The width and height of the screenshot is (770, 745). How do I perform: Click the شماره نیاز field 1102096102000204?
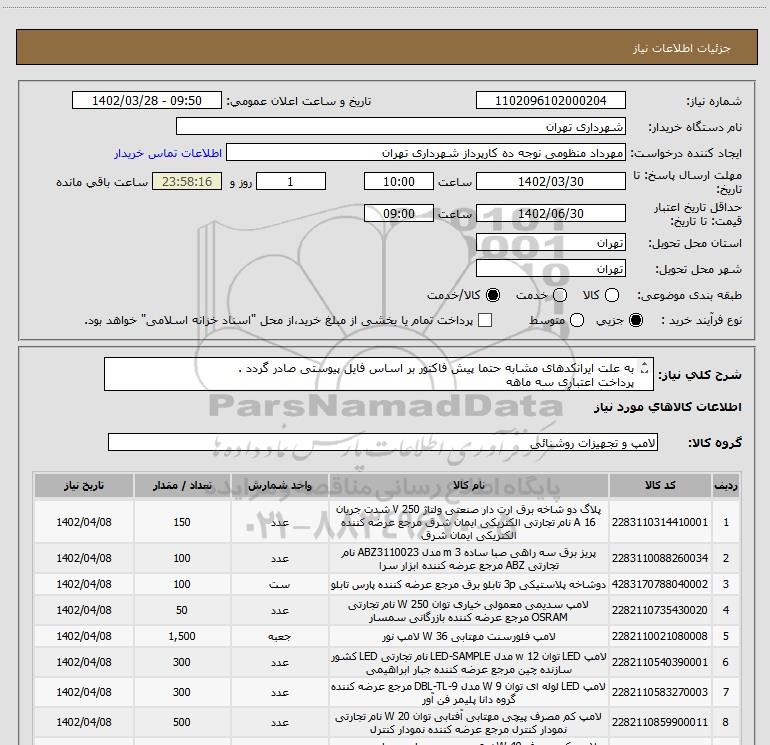coord(550,100)
